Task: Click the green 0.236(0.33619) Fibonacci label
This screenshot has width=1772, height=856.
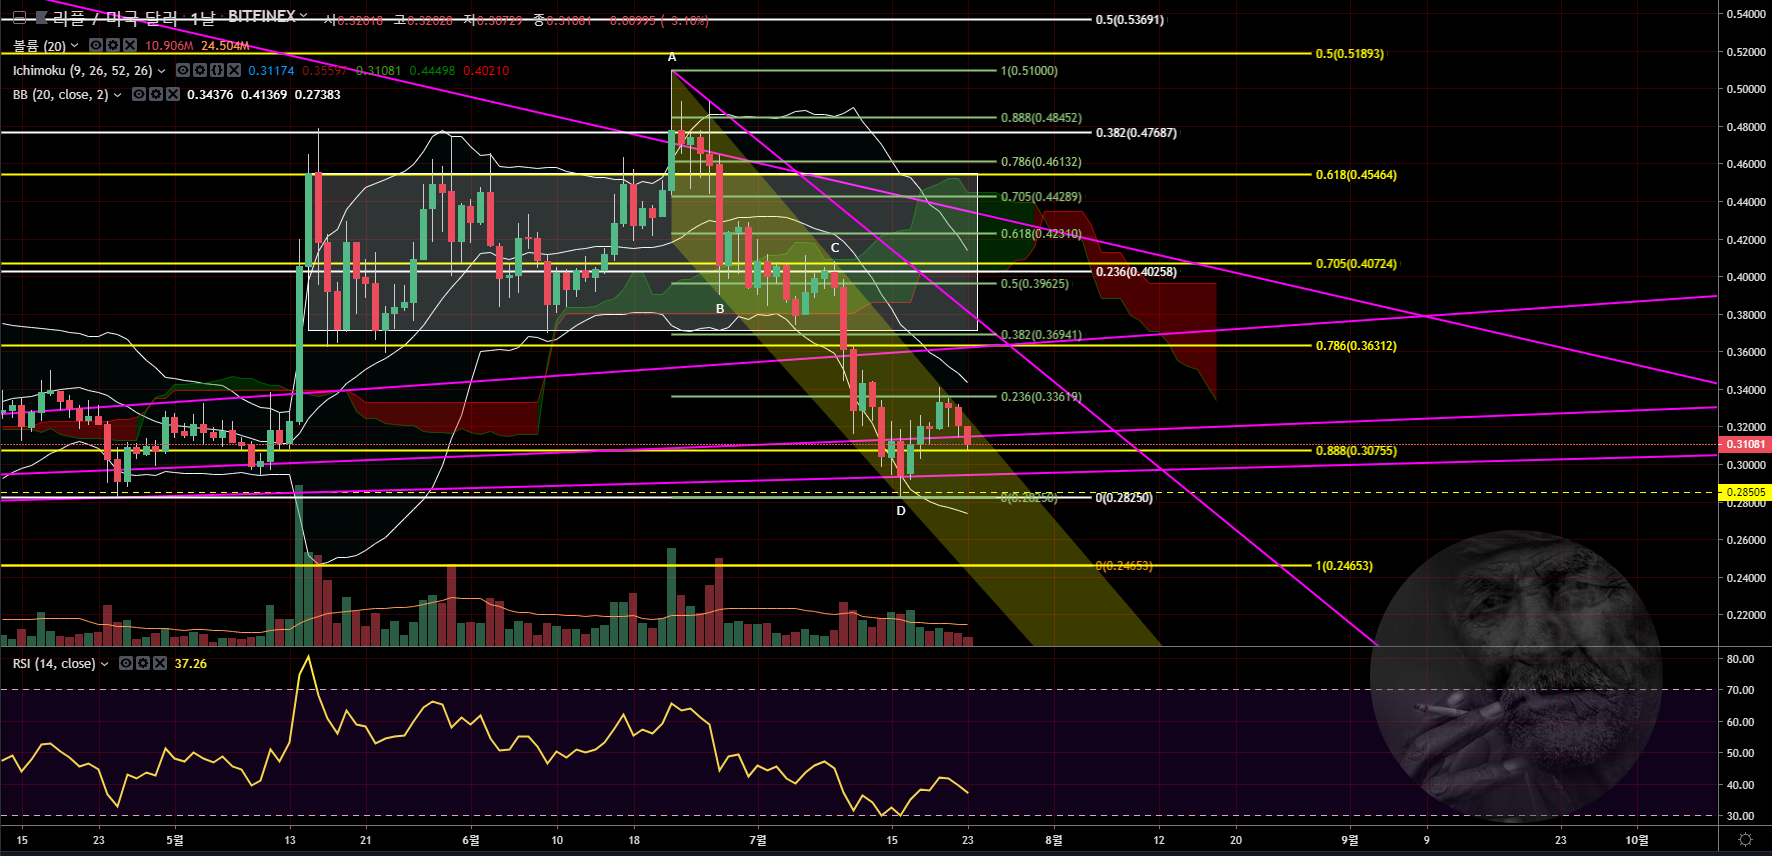Action: pos(1041,397)
